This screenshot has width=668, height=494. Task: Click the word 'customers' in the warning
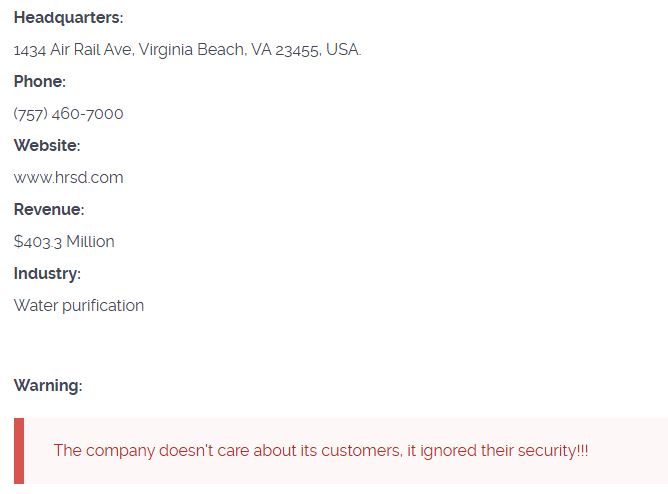[360, 451]
